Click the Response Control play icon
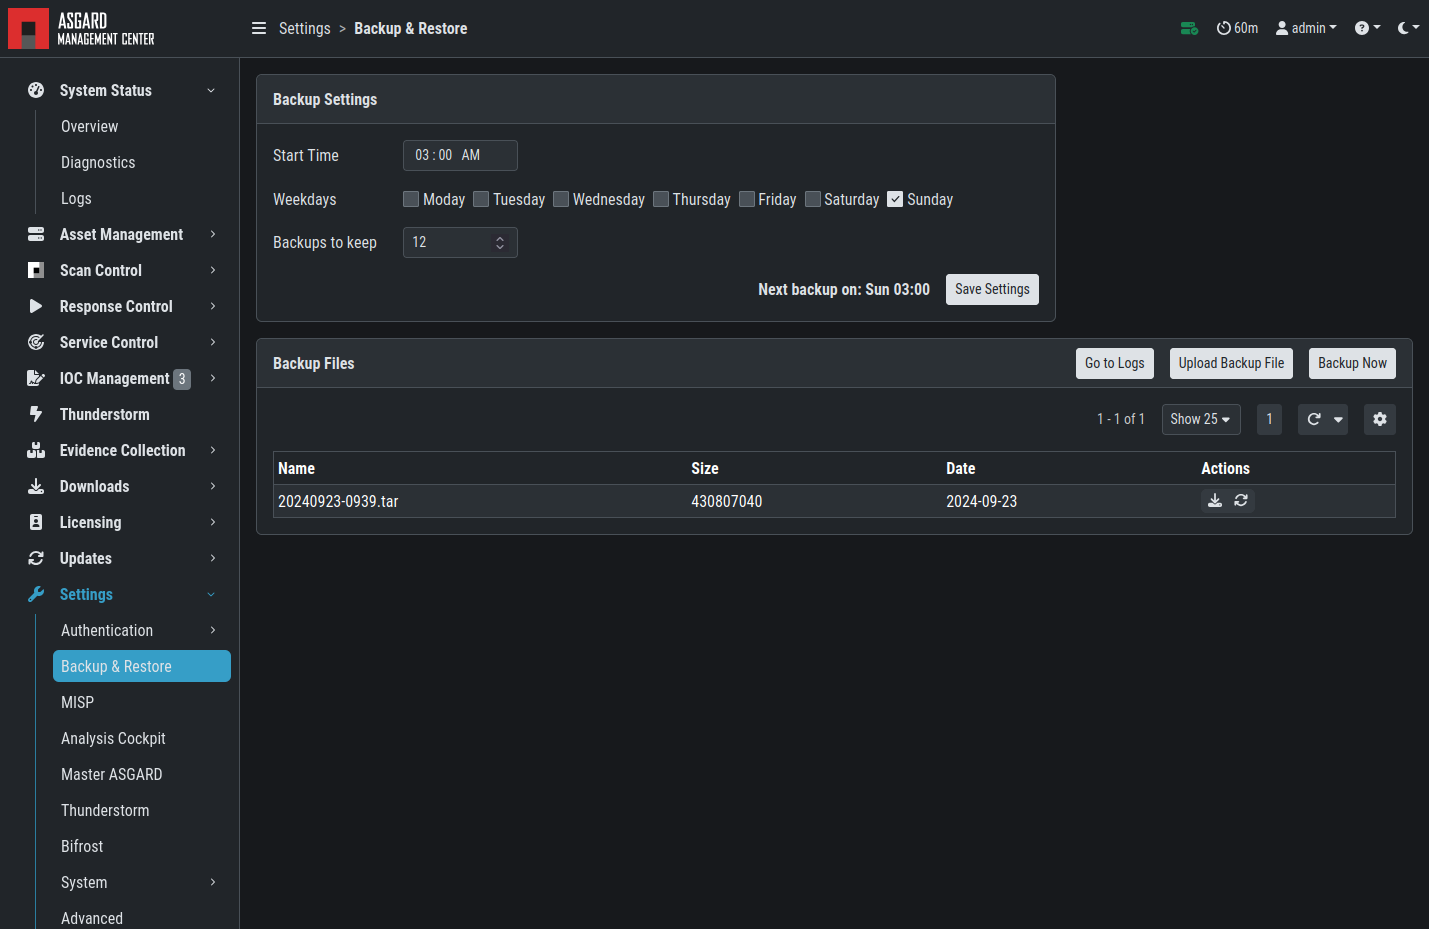Image resolution: width=1429 pixels, height=929 pixels. [x=36, y=306]
